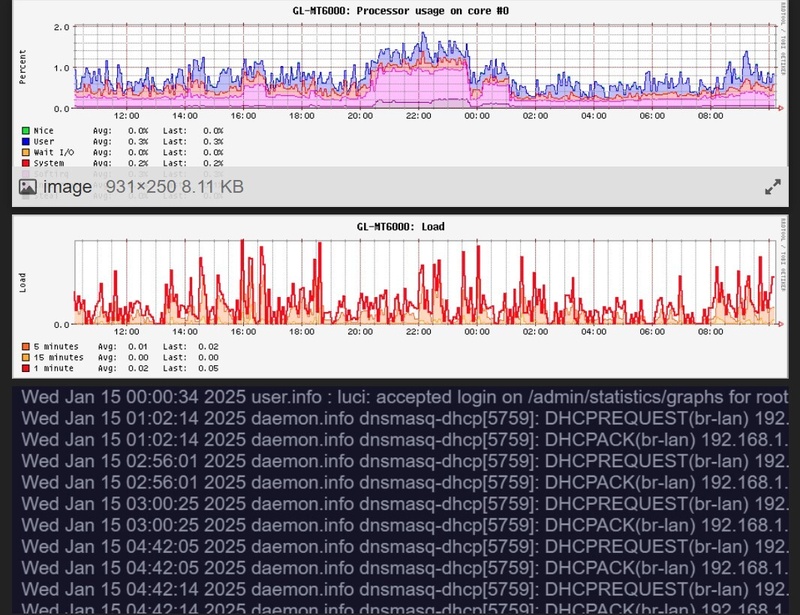Click the 'User' legend label
This screenshot has width=800, height=615.
point(43,141)
